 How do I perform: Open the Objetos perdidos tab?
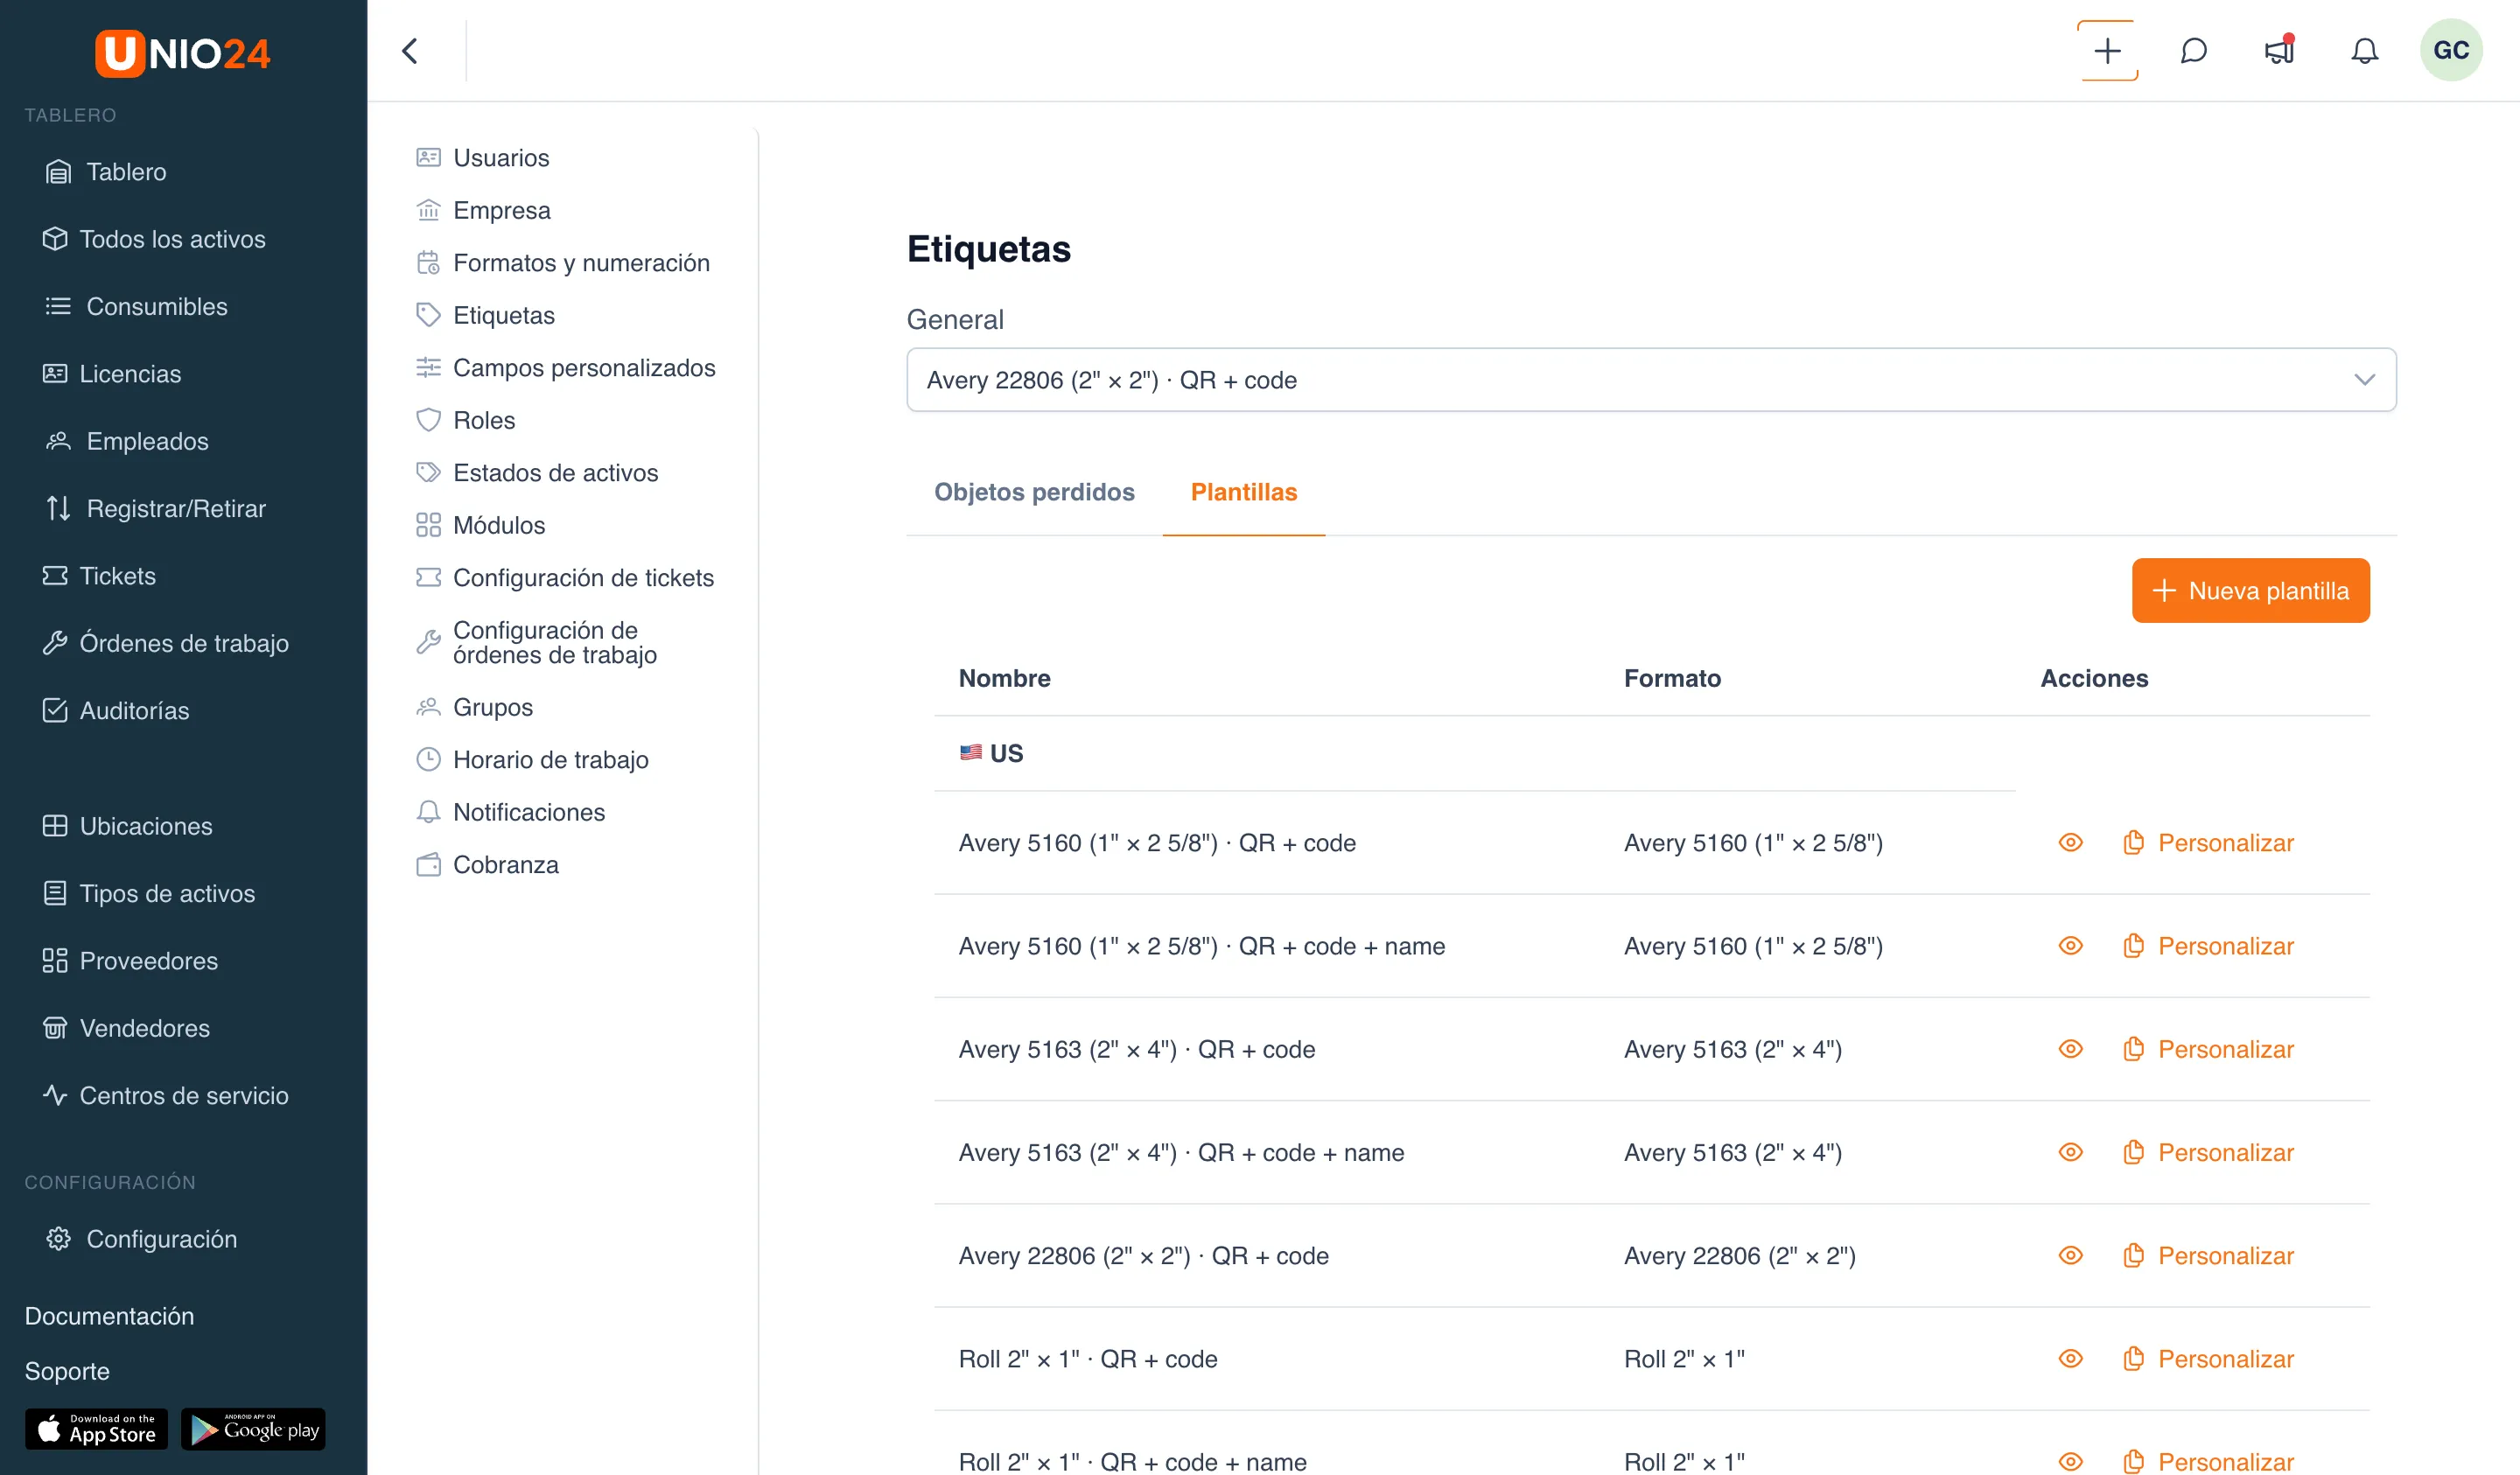click(1034, 492)
